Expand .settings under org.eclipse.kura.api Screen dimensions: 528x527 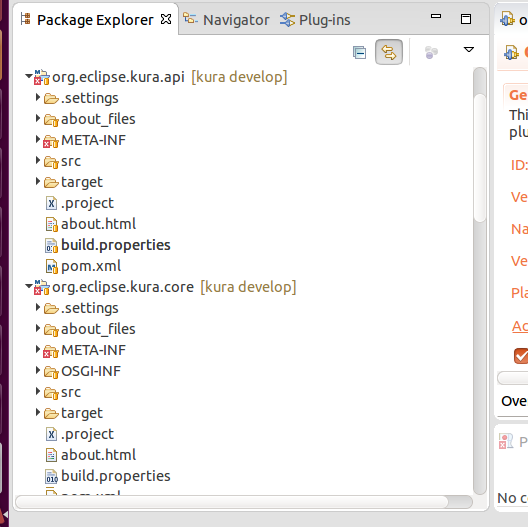point(38,97)
